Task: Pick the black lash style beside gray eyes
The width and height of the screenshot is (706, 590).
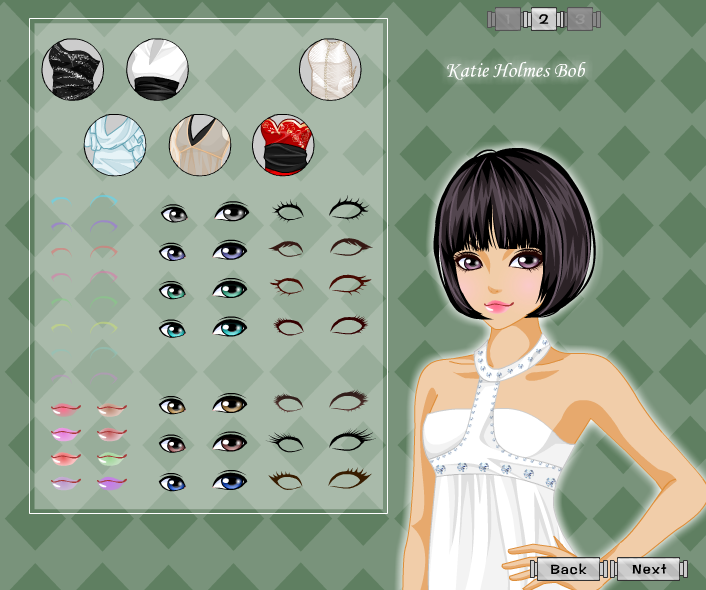Action: (321, 209)
